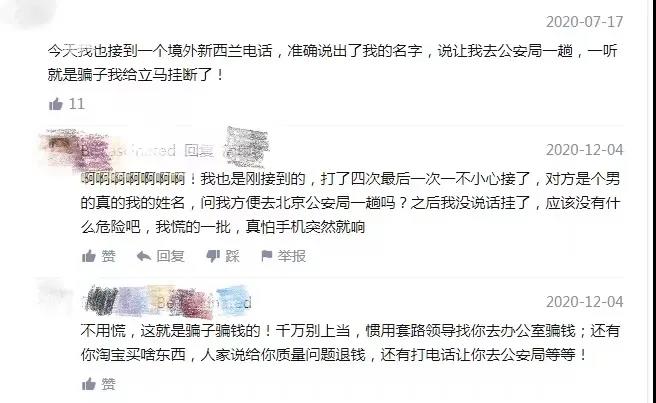Click 回复 reply text button
The width and height of the screenshot is (656, 403).
170,256
